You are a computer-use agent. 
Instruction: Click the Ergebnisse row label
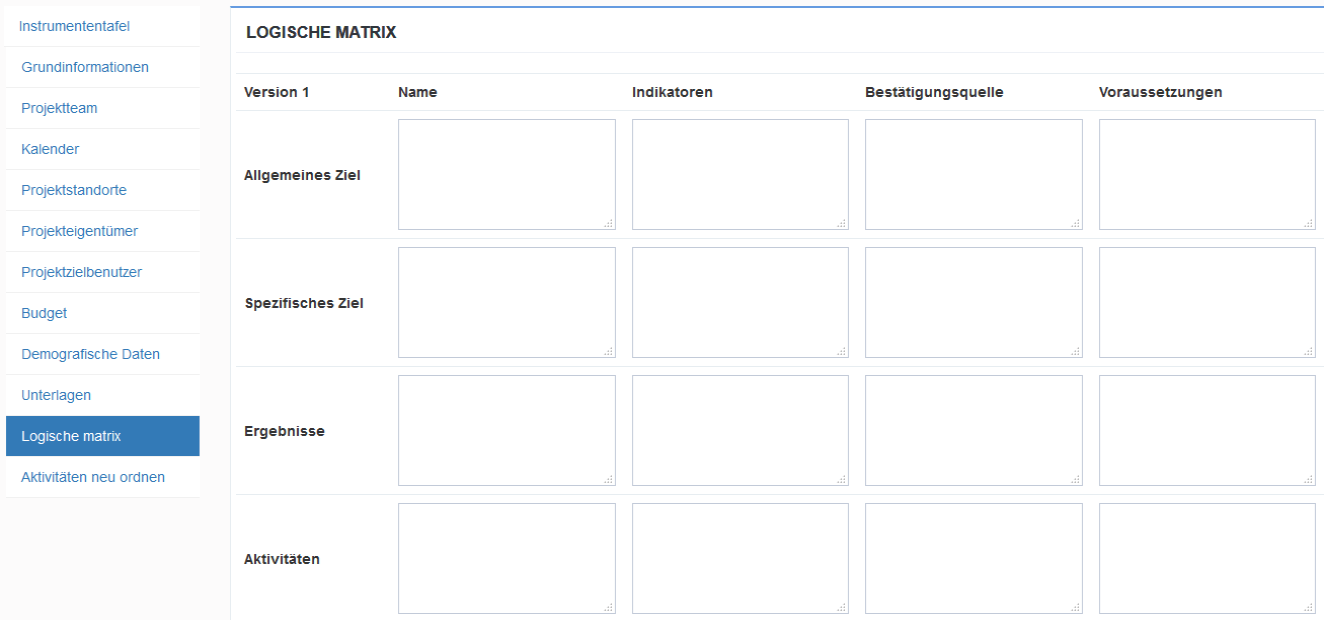tap(284, 431)
